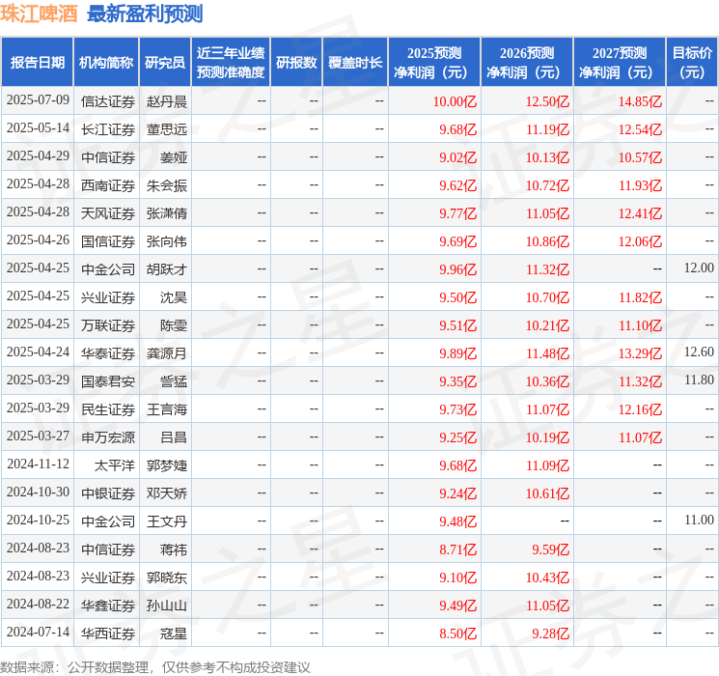Select the date cell 2025-04-29
This screenshot has height=676, width=719.
(38, 156)
